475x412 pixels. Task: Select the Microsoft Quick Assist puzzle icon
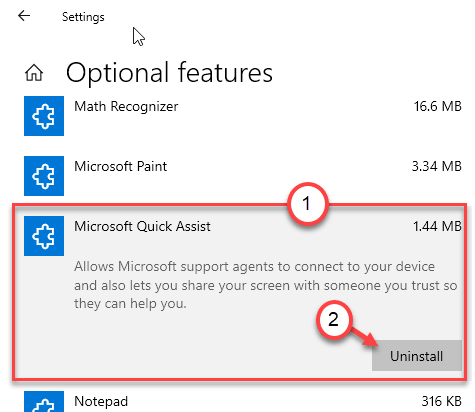click(44, 236)
